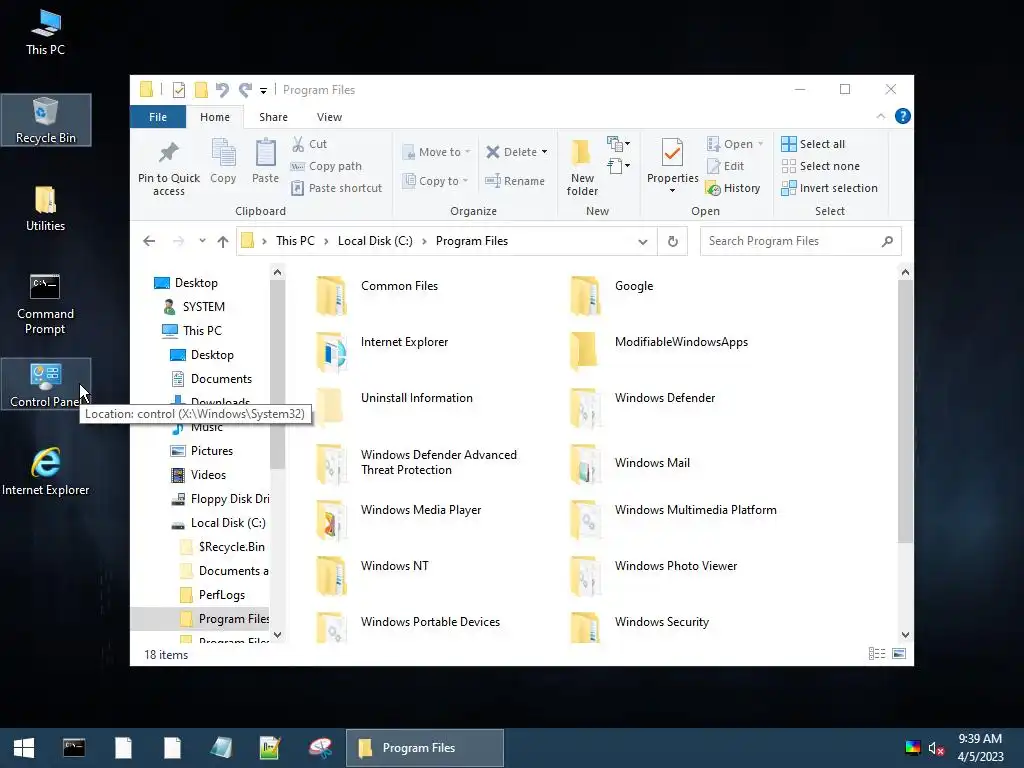
Task: Click the Rename button
Action: tap(515, 181)
